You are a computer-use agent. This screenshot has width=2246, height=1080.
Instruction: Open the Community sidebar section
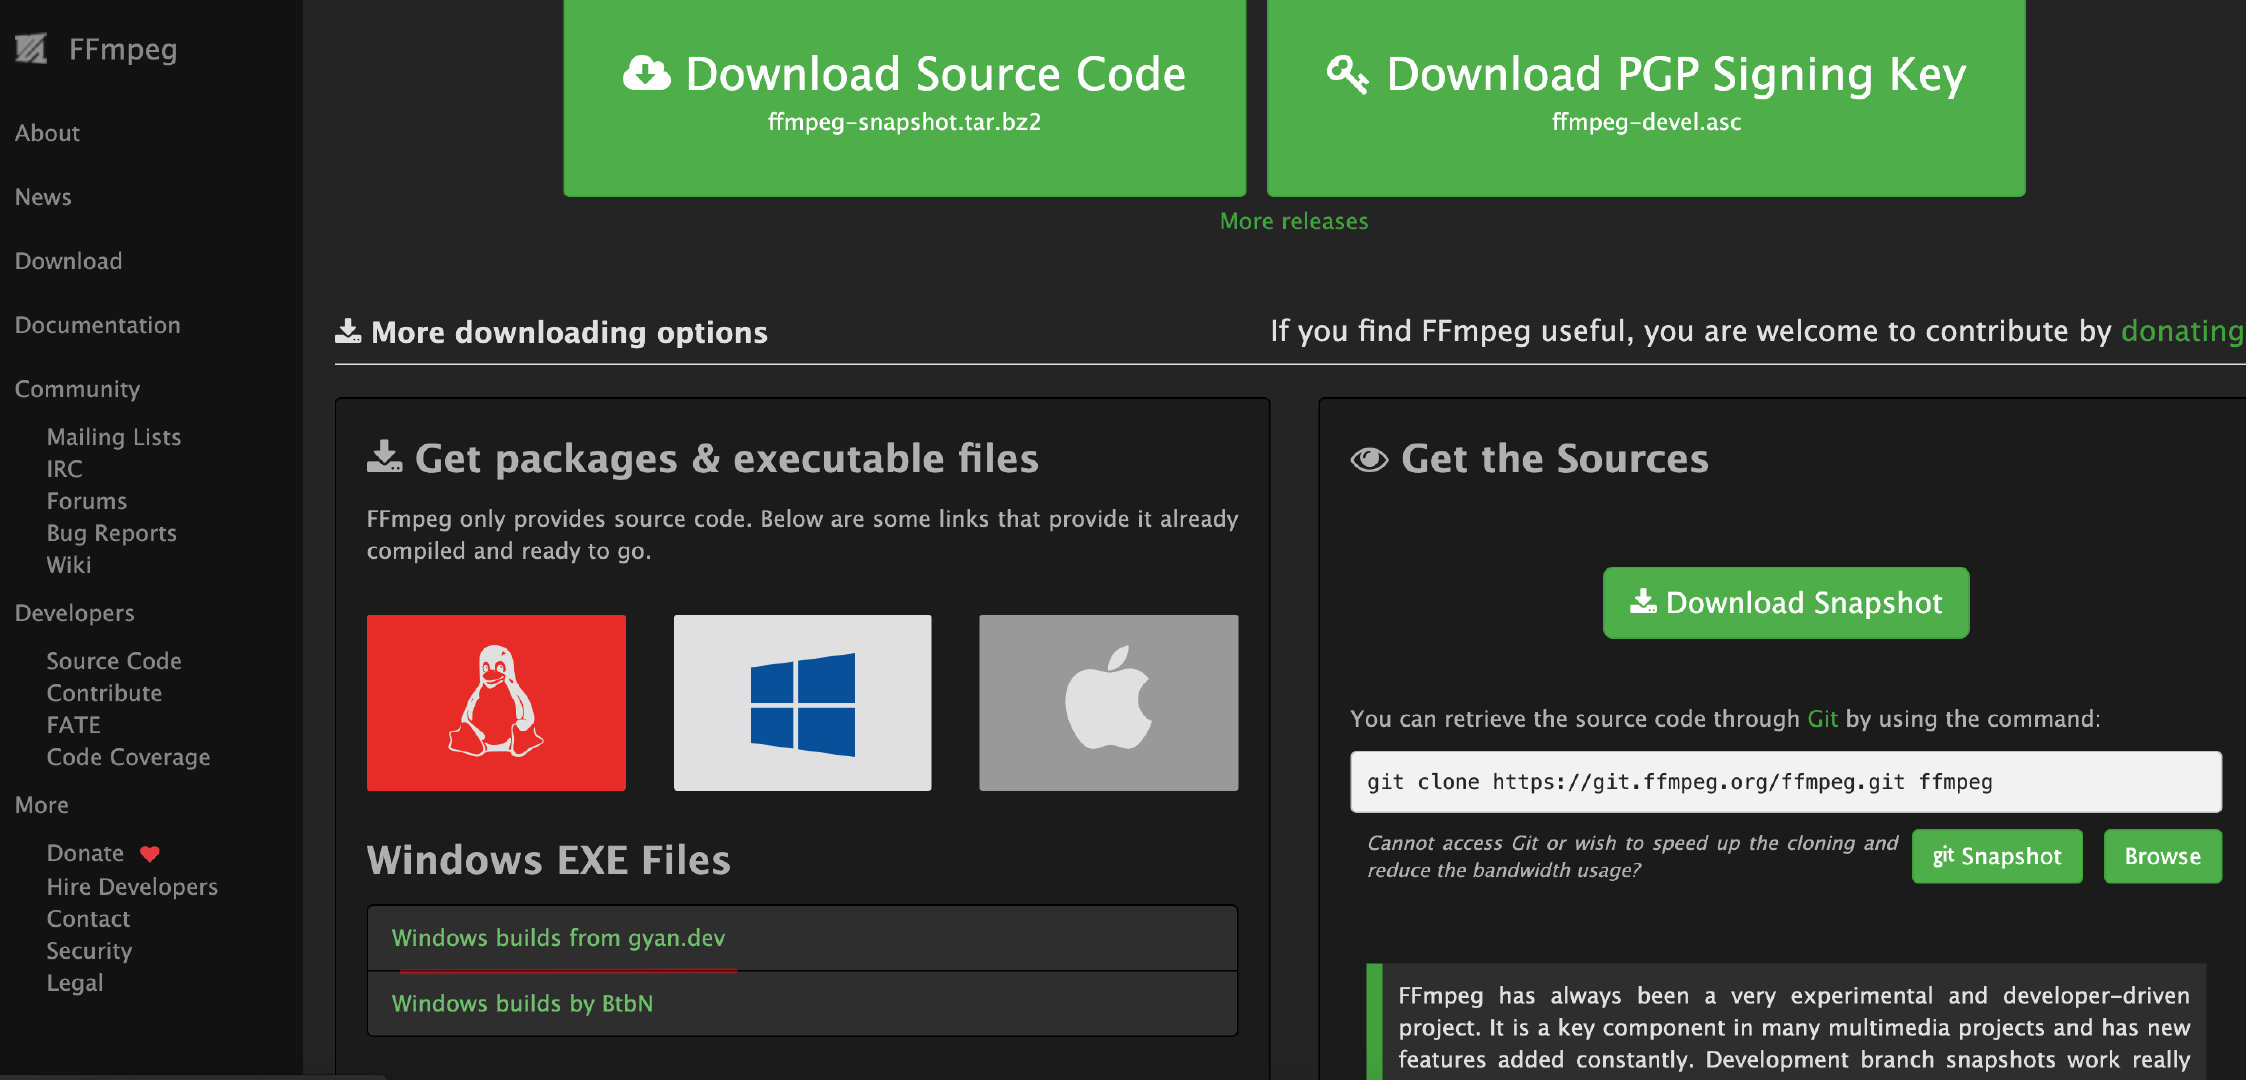77,389
